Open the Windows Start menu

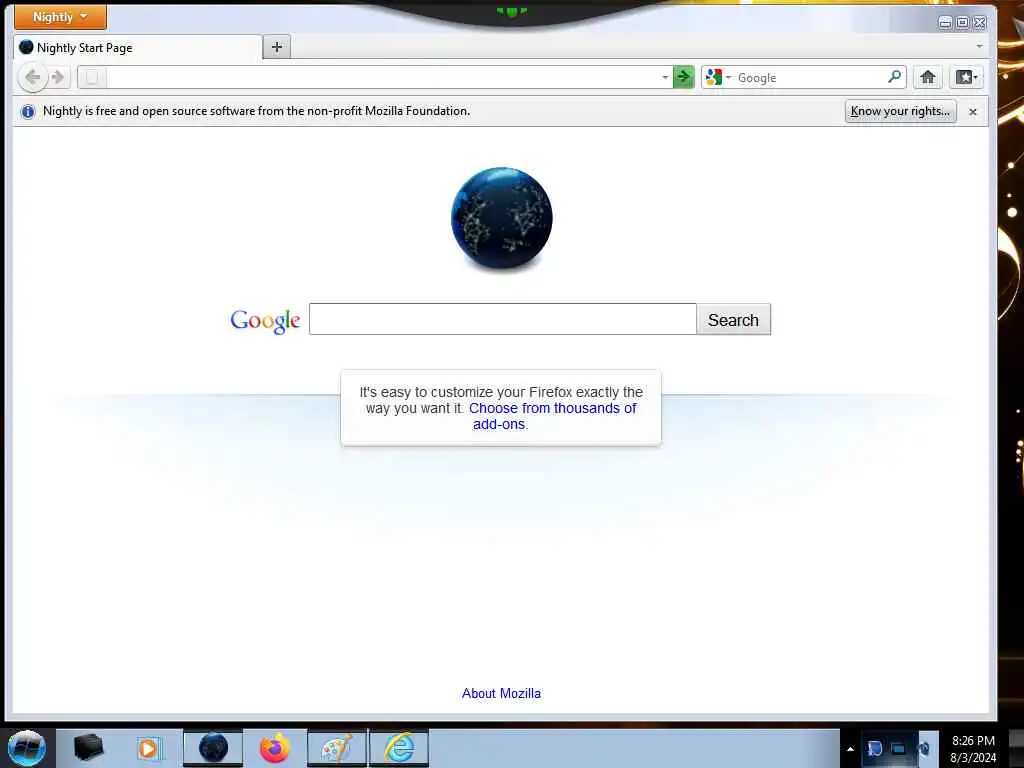coord(27,748)
